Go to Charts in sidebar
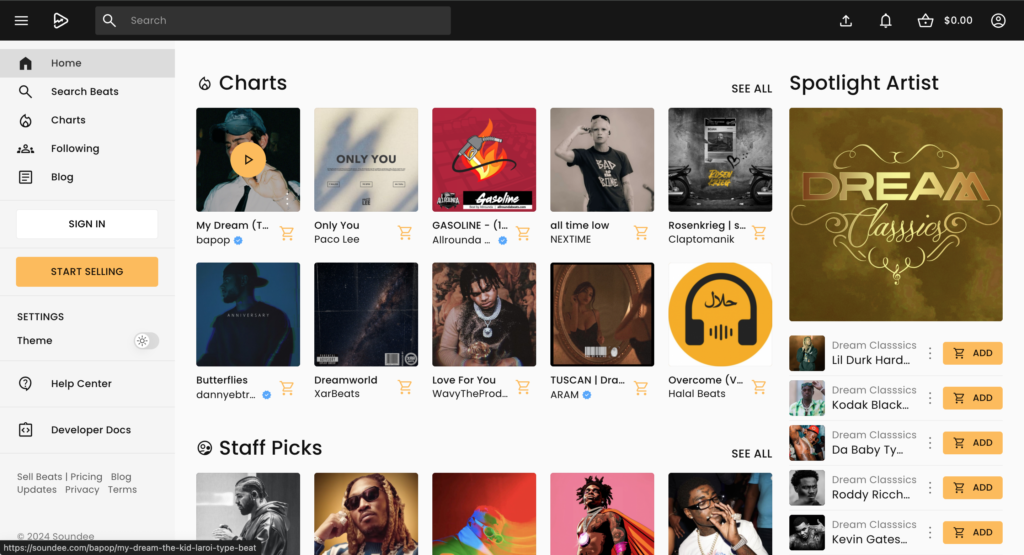This screenshot has height=555, width=1024. 68,120
